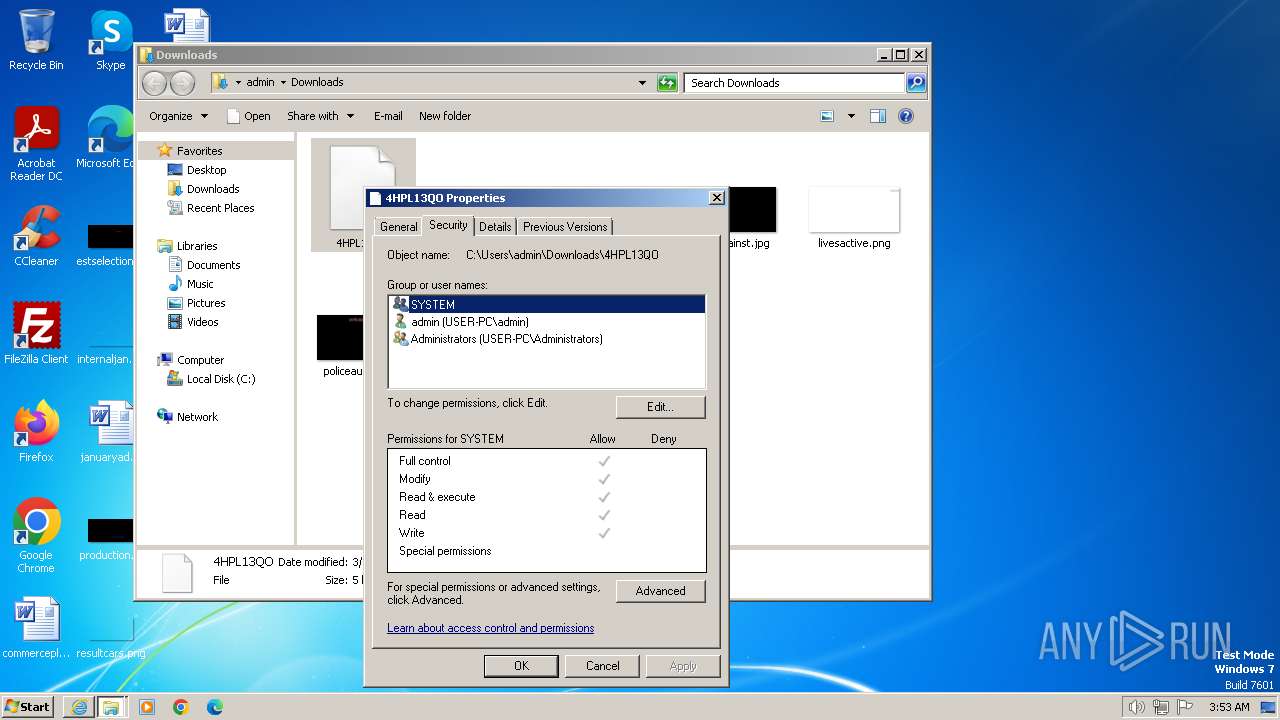Select Pictures library
Viewport: 1280px width, 720px height.
pyautogui.click(x=206, y=303)
